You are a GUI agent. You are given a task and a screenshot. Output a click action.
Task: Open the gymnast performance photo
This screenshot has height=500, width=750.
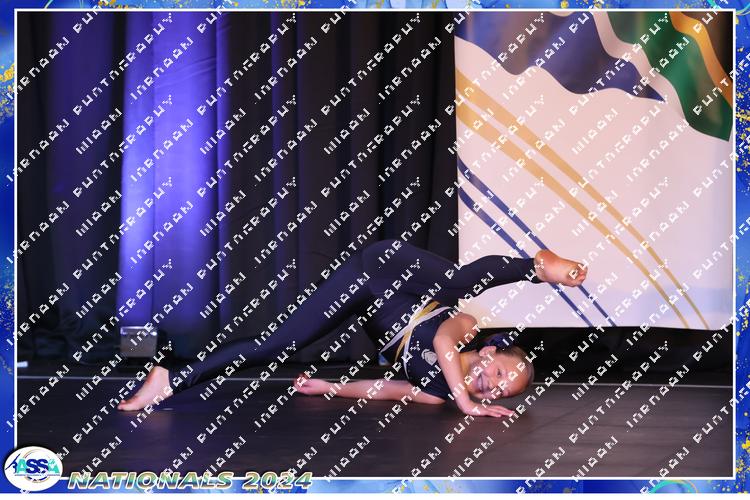pyautogui.click(x=375, y=244)
